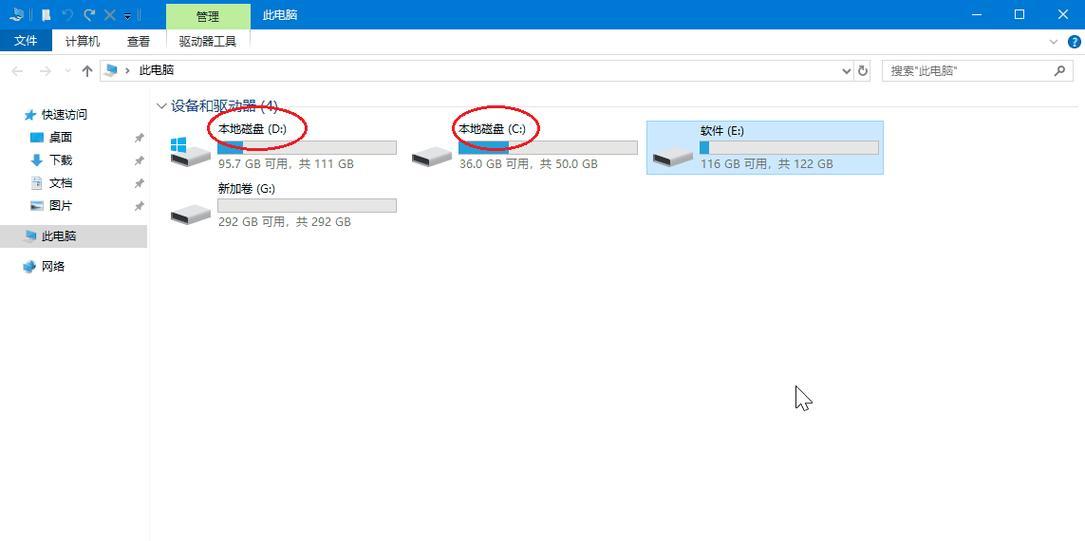Click the computer icon inside the address bar

point(110,70)
